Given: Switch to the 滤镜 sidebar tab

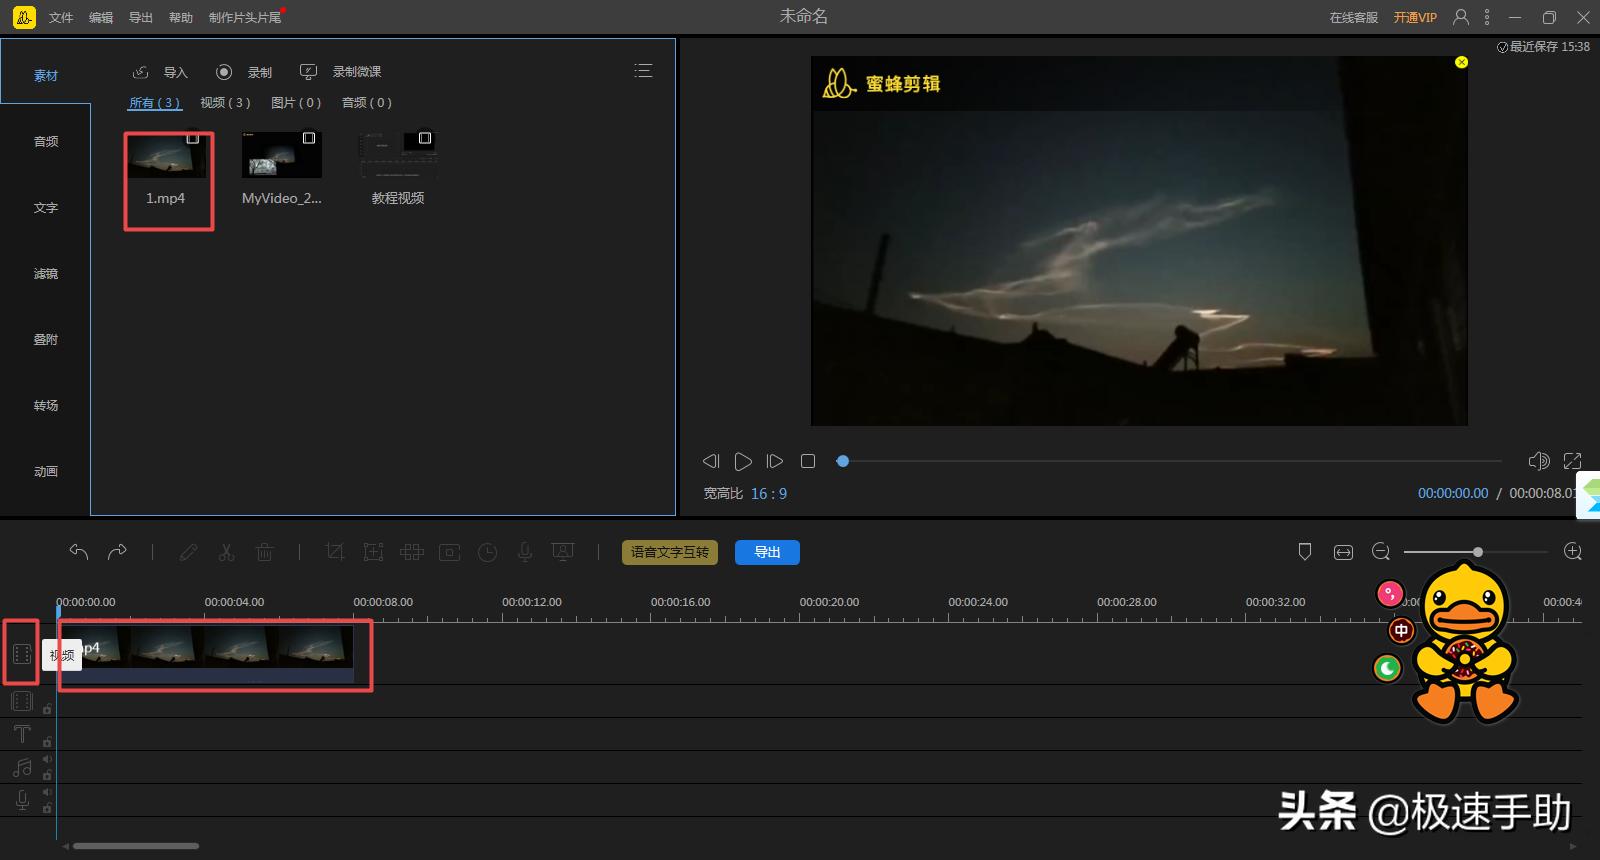Looking at the screenshot, I should pyautogui.click(x=46, y=274).
